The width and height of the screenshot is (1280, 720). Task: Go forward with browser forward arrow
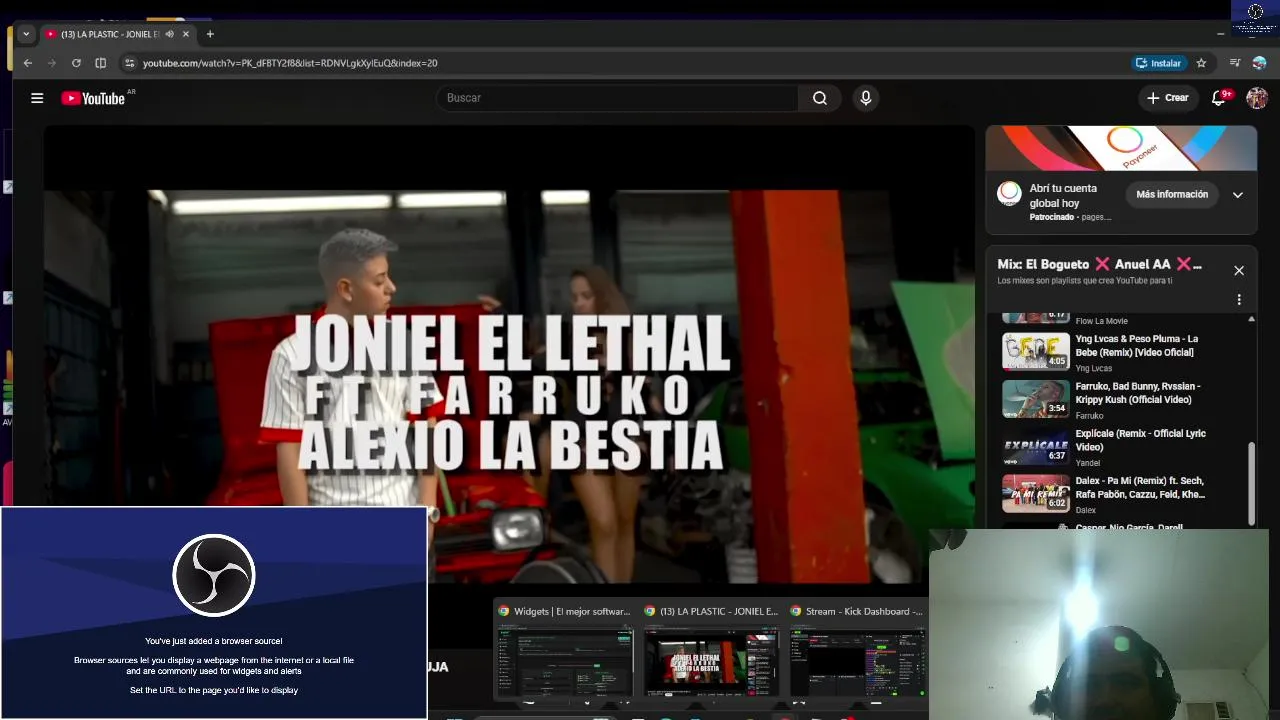pos(52,63)
